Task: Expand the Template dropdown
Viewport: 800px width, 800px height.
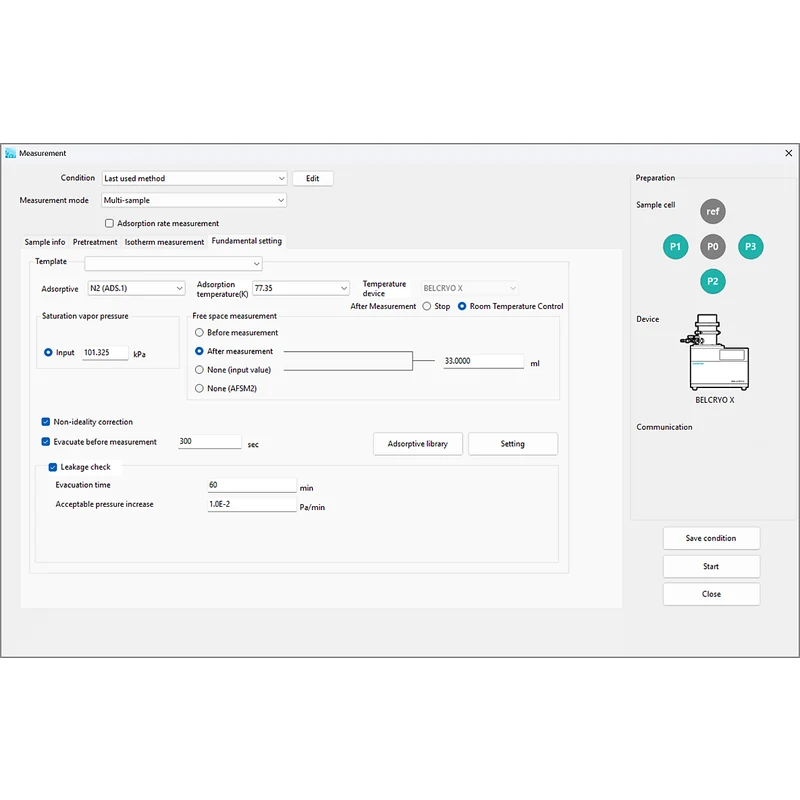Action: [173, 264]
